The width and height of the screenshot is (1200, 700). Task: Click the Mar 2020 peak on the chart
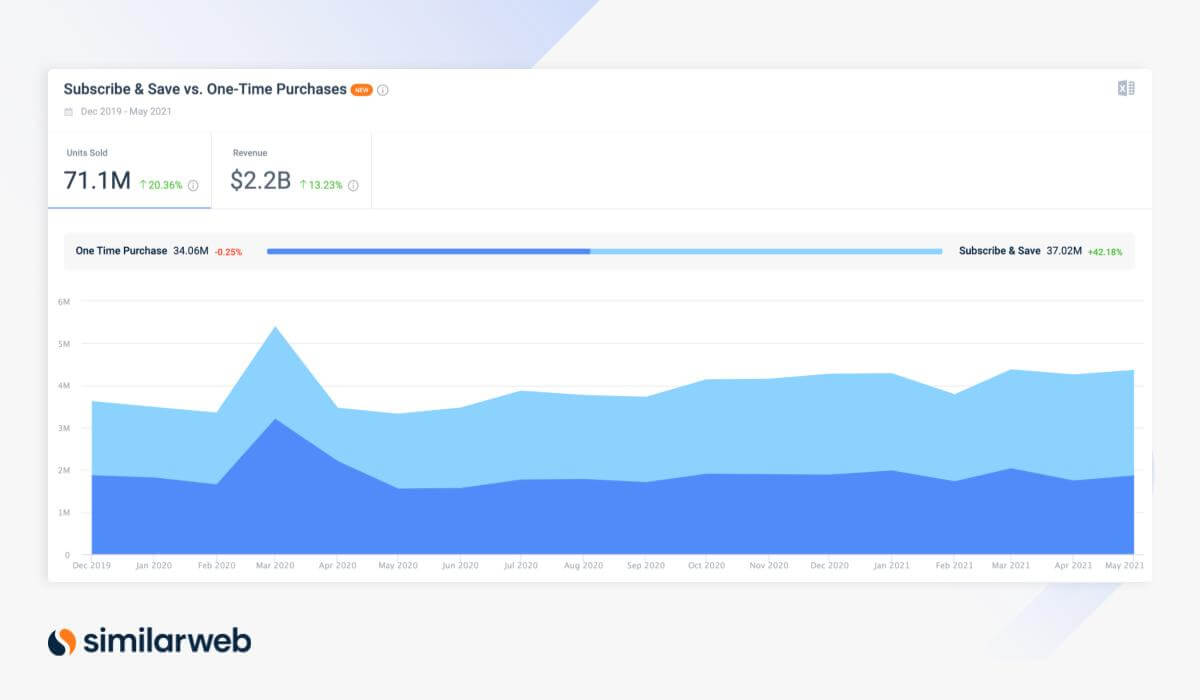point(277,328)
